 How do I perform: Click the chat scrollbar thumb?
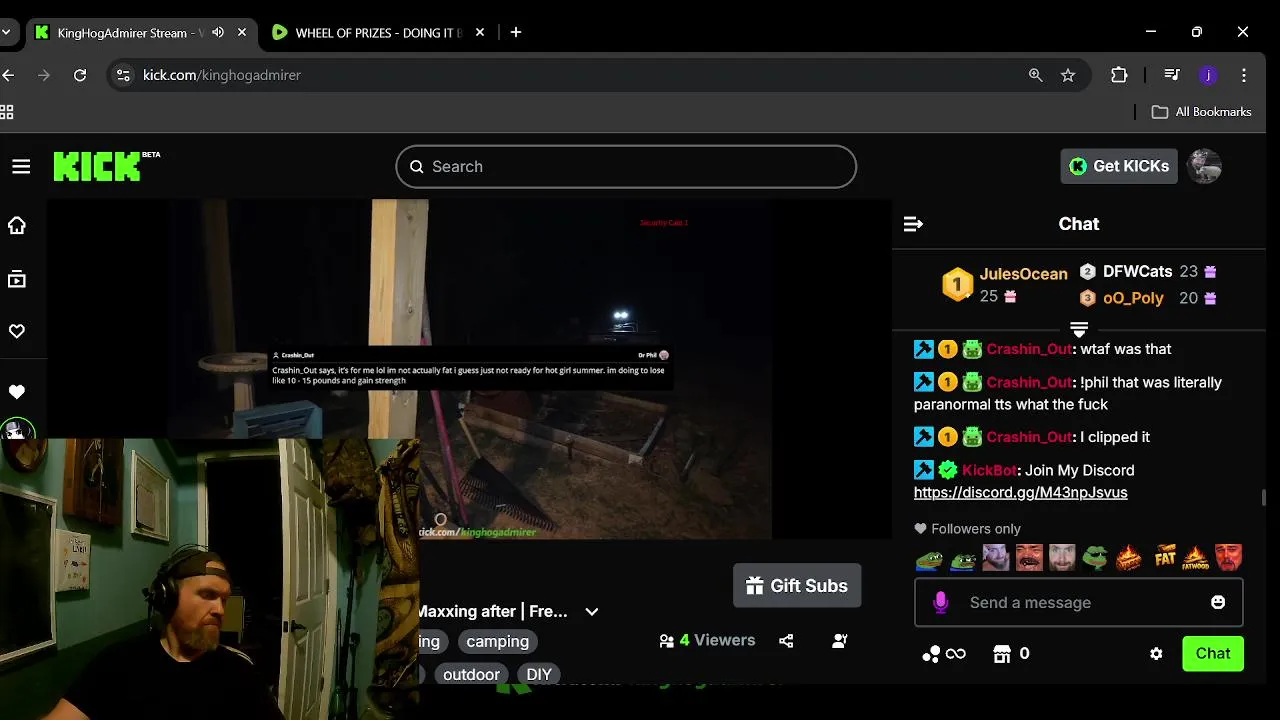click(x=1264, y=497)
